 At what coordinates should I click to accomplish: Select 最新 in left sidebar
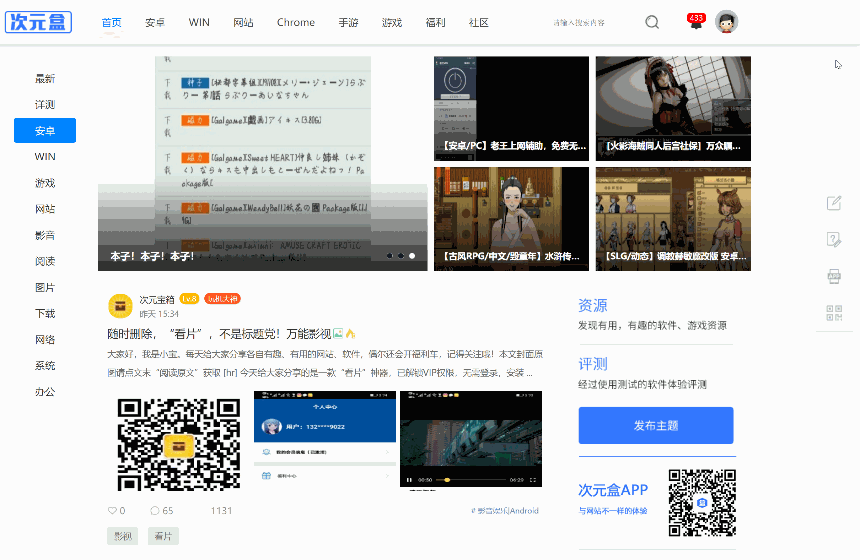pos(45,78)
